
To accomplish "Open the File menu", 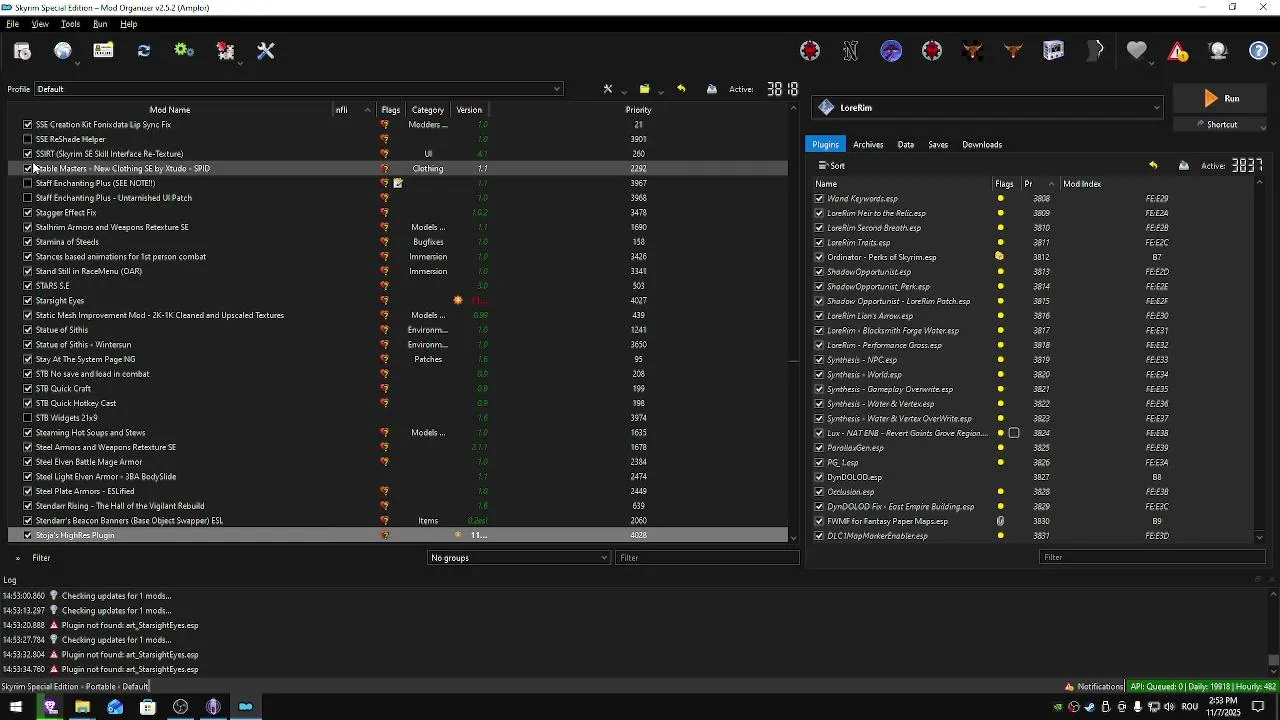I will click(x=12, y=24).
